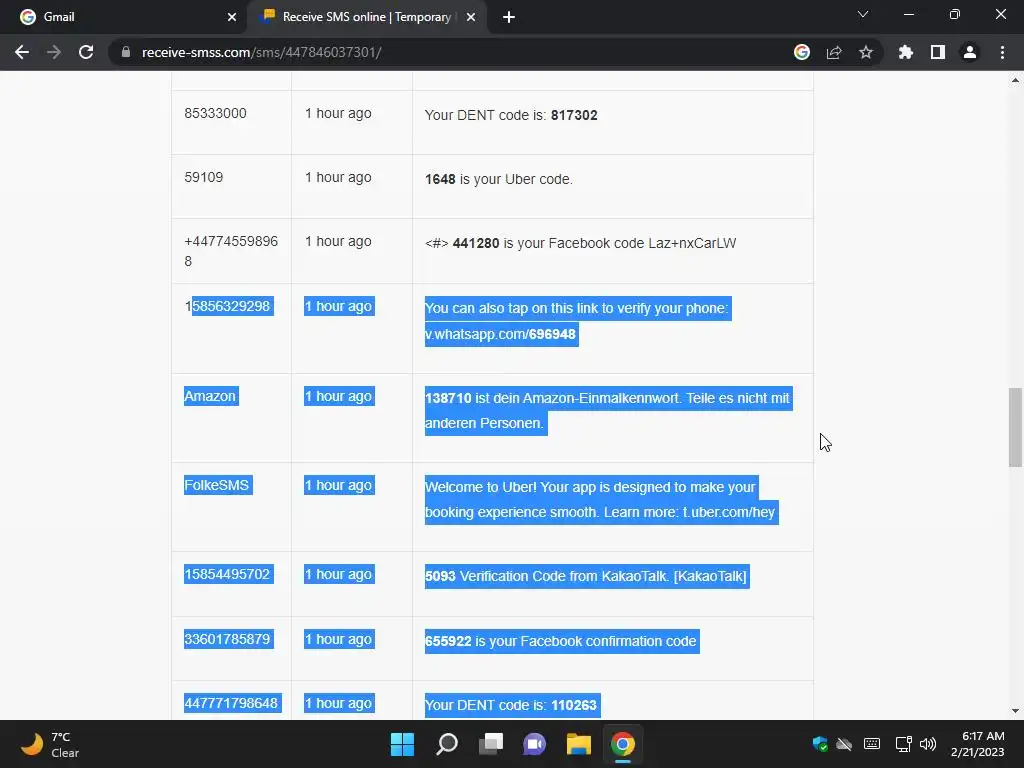Screen dimensions: 1024x768
Task: Click the 441280 Facebook code message
Action: point(581,243)
